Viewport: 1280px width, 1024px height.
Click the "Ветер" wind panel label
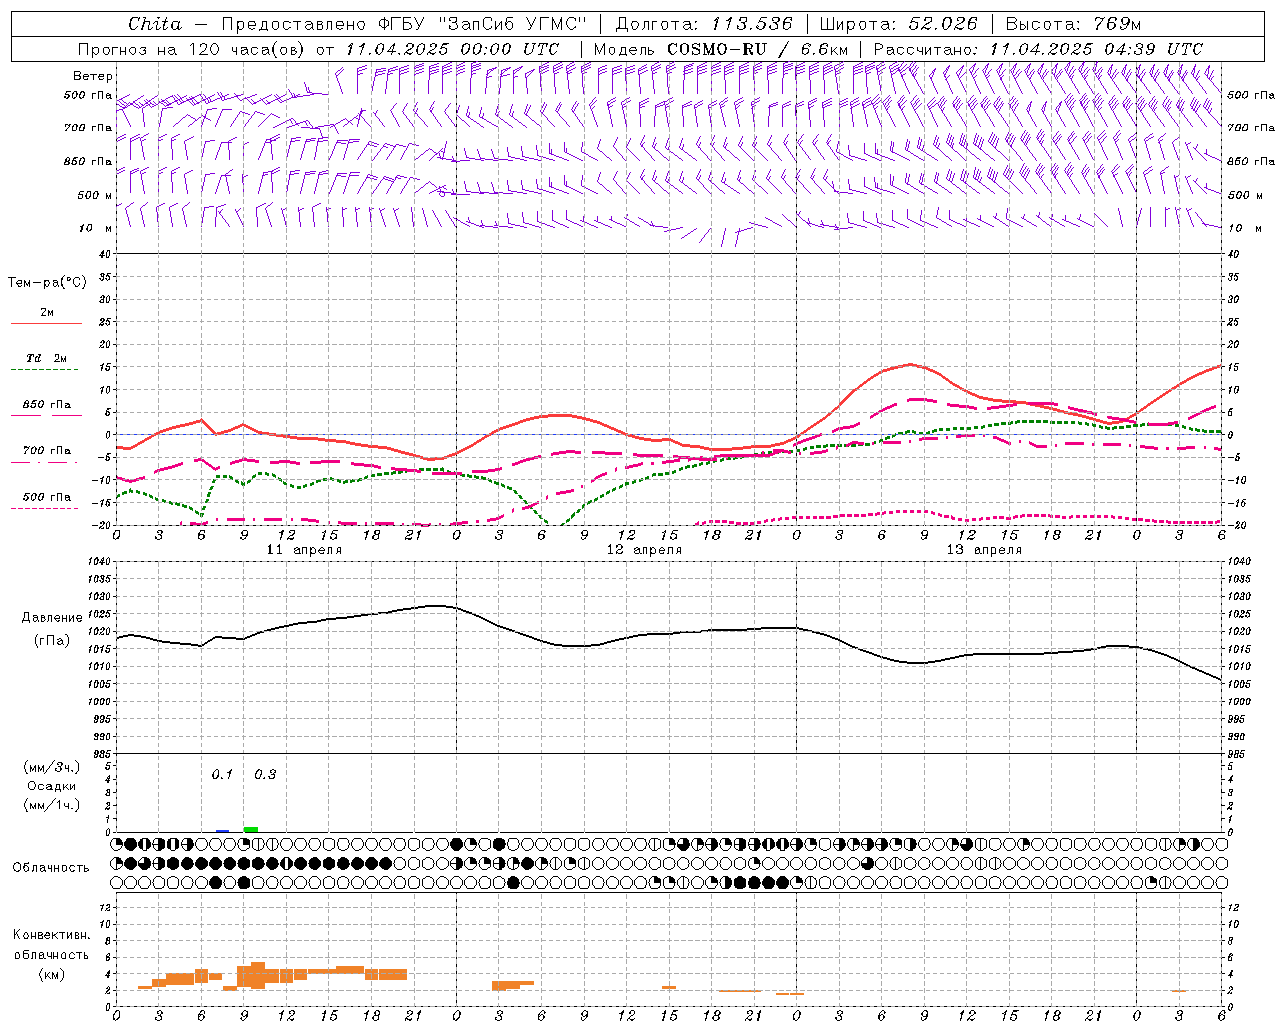pos(93,76)
